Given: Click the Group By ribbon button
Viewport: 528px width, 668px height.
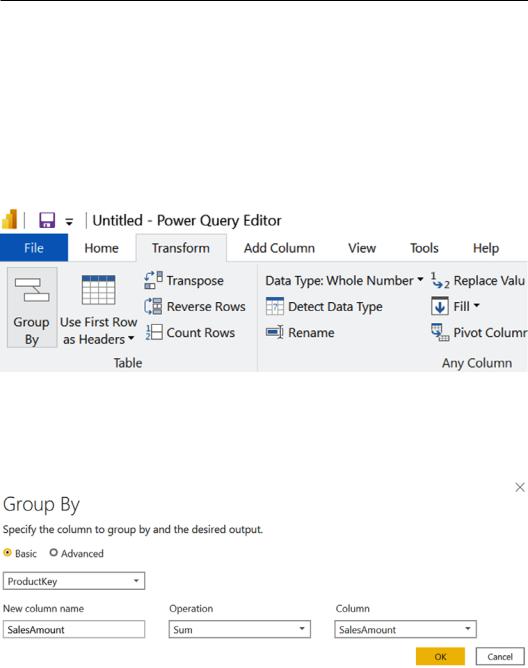Looking at the screenshot, I should tap(32, 308).
